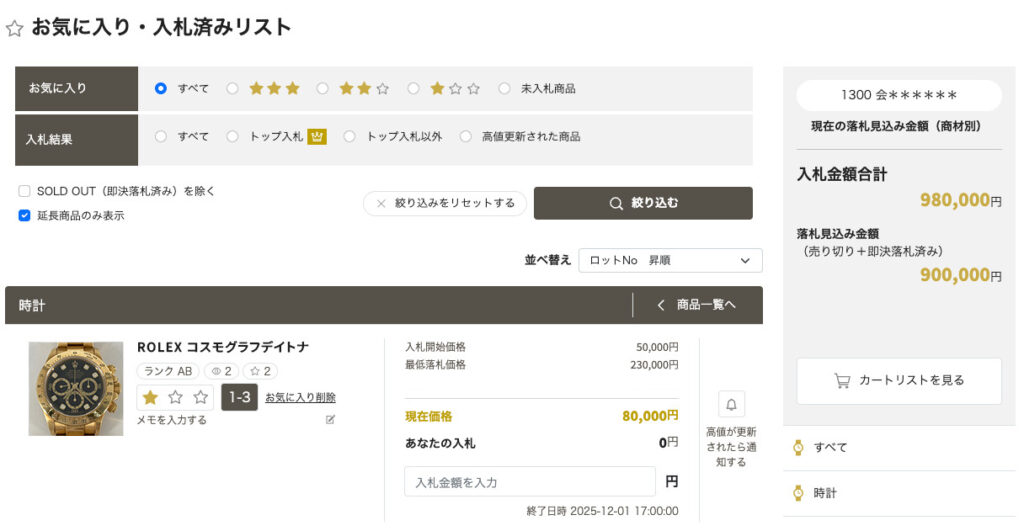Click the memo edit pencil icon
Image resolution: width=1024 pixels, height=531 pixels.
click(331, 420)
